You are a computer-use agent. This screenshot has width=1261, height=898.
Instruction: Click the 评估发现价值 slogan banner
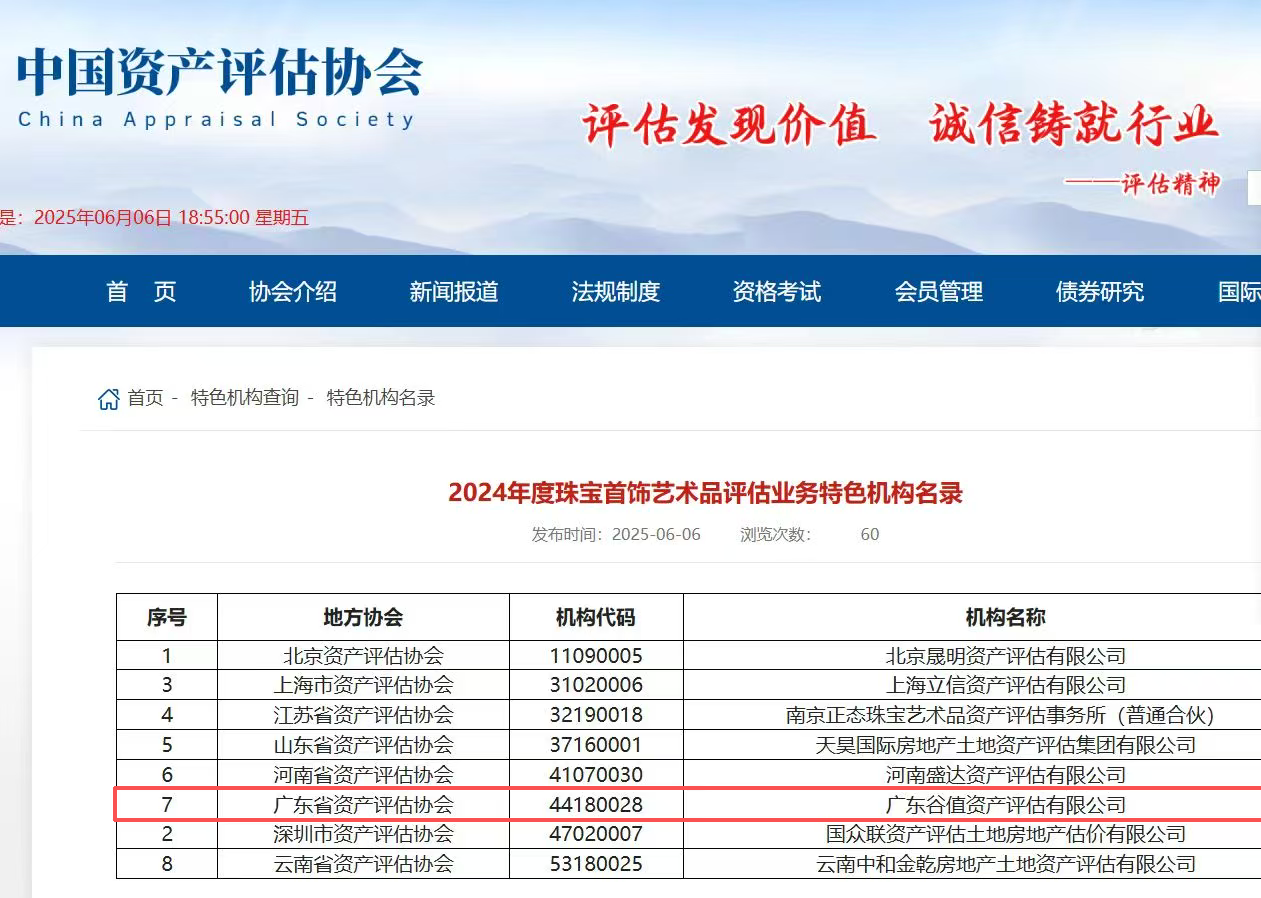pos(729,126)
